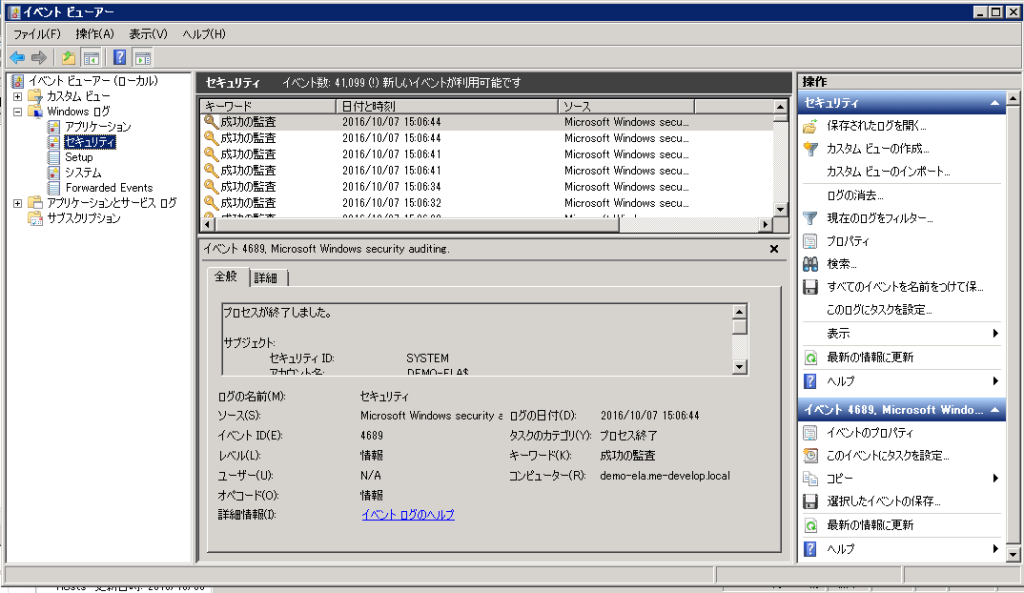1024x593 pixels.
Task: Select the Forwarded Events log
Action: click(x=108, y=187)
